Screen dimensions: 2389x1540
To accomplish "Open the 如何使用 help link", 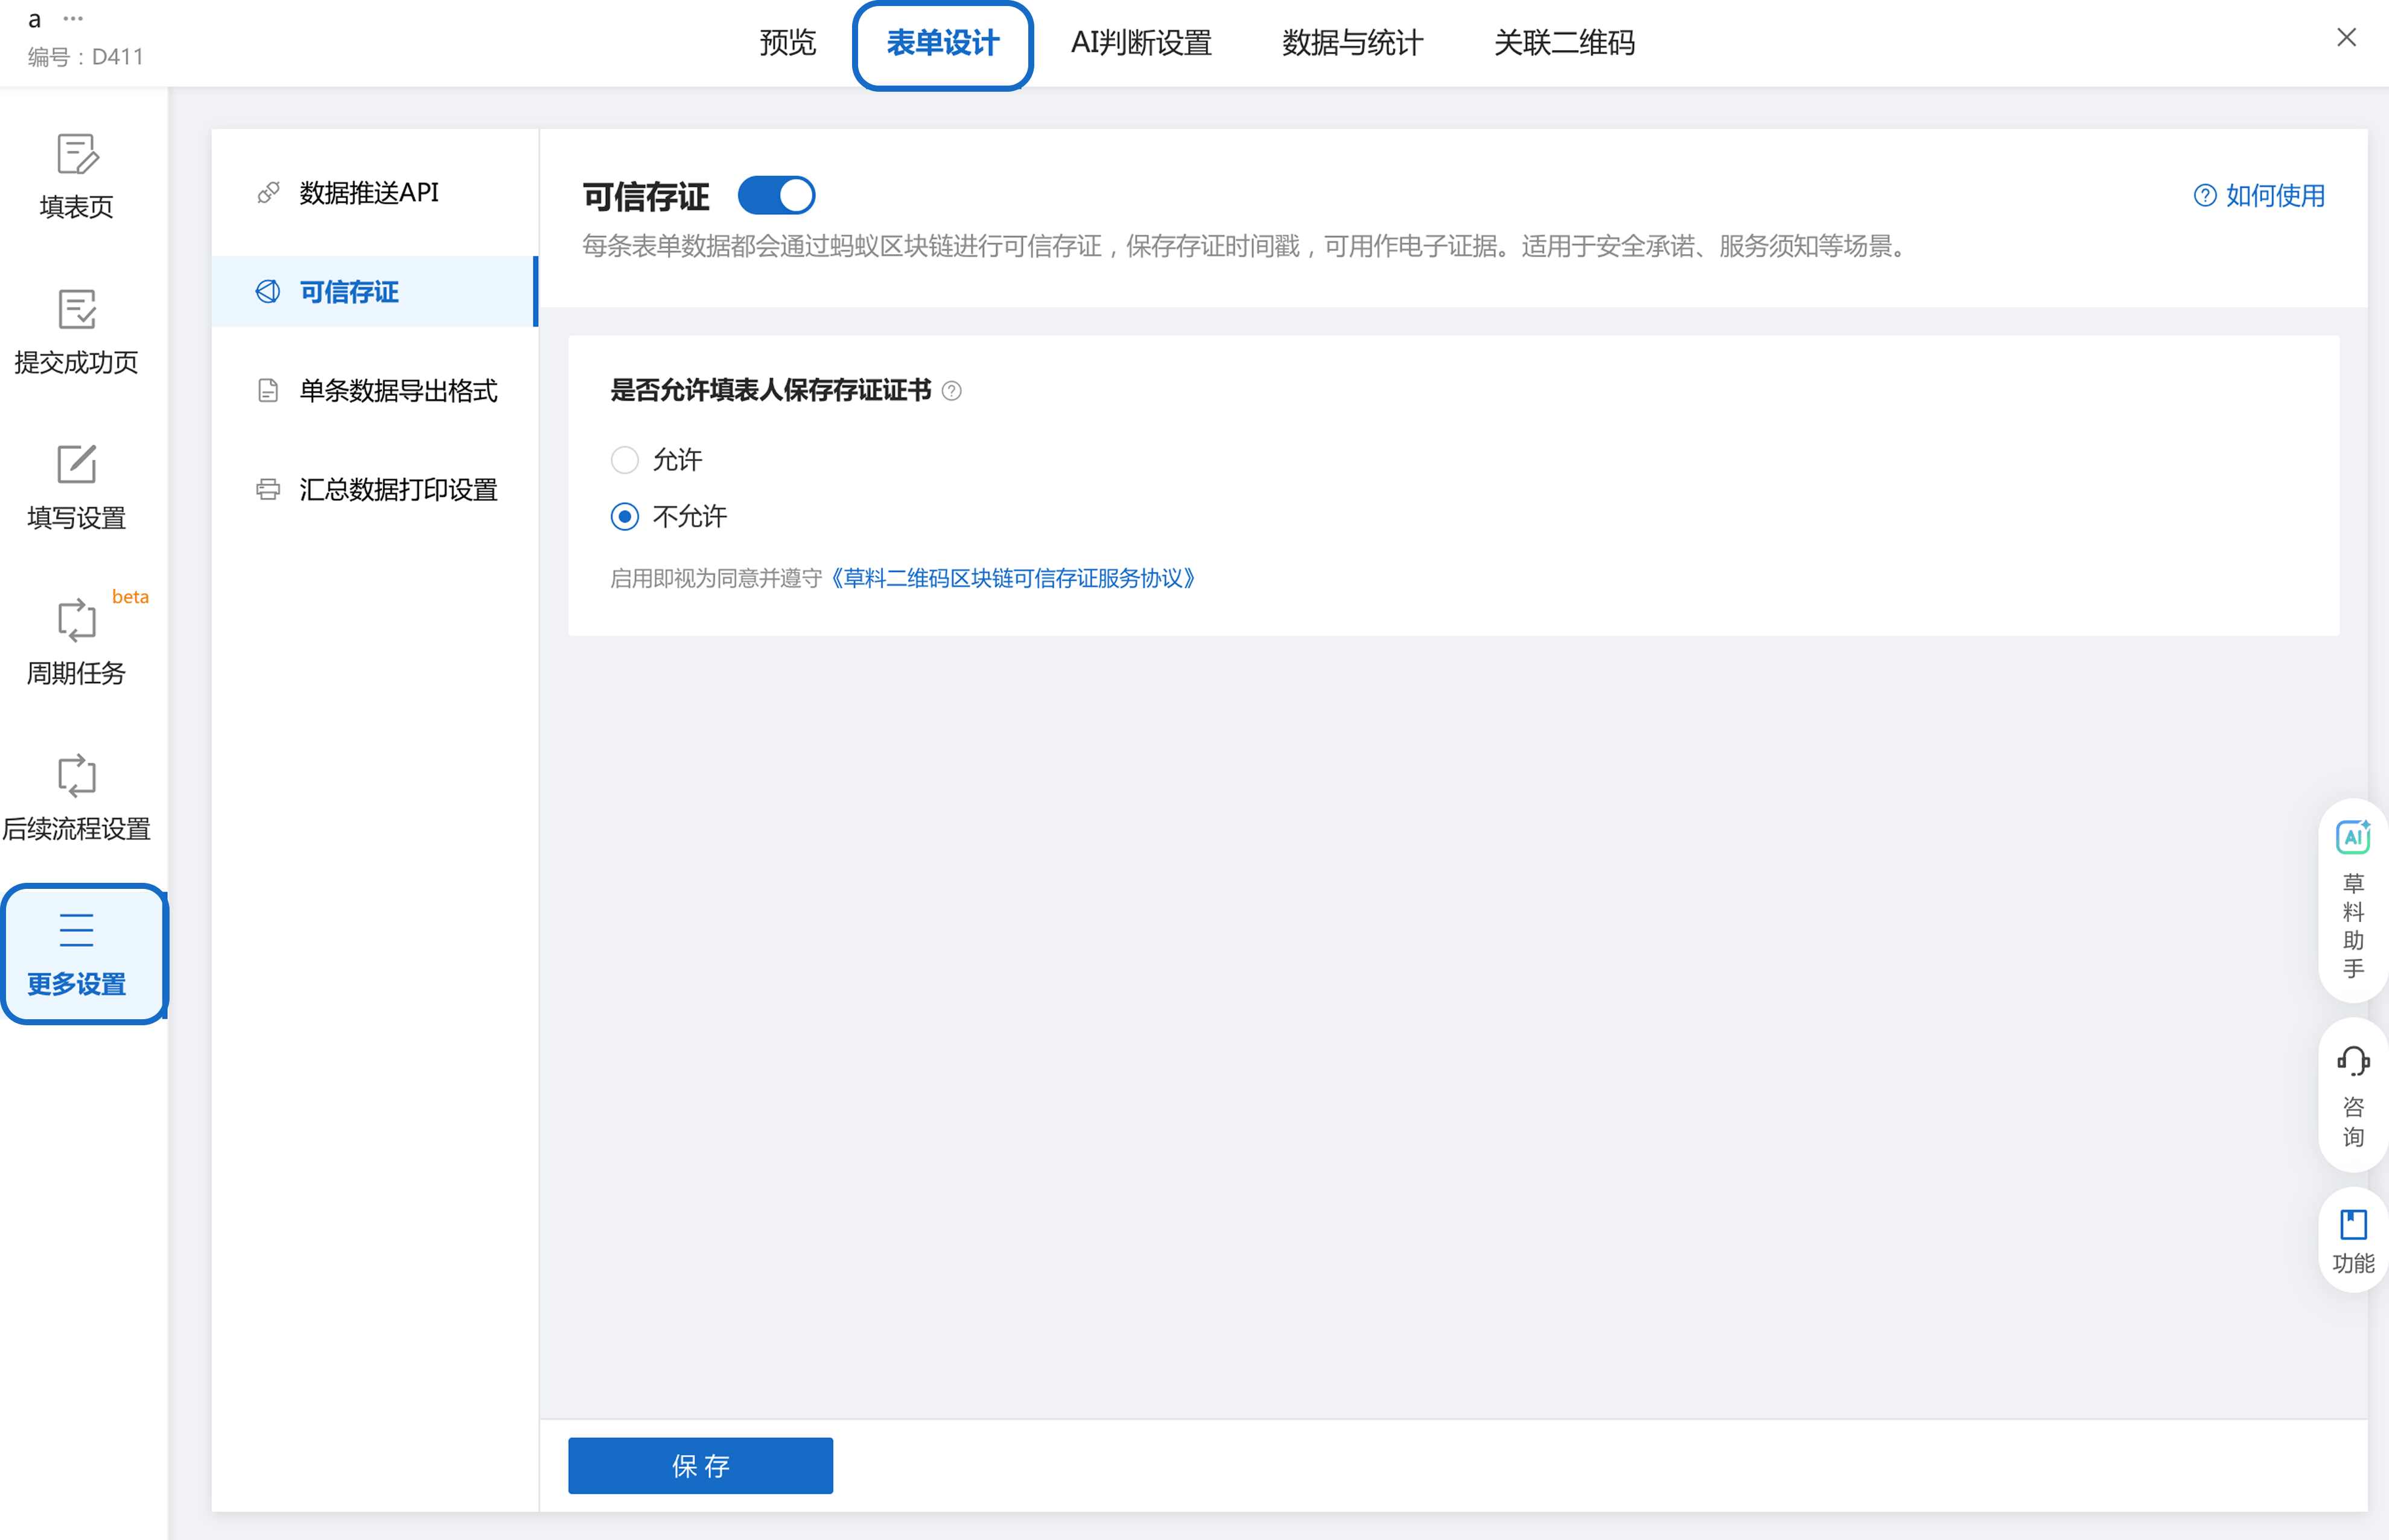I will pyautogui.click(x=2259, y=196).
